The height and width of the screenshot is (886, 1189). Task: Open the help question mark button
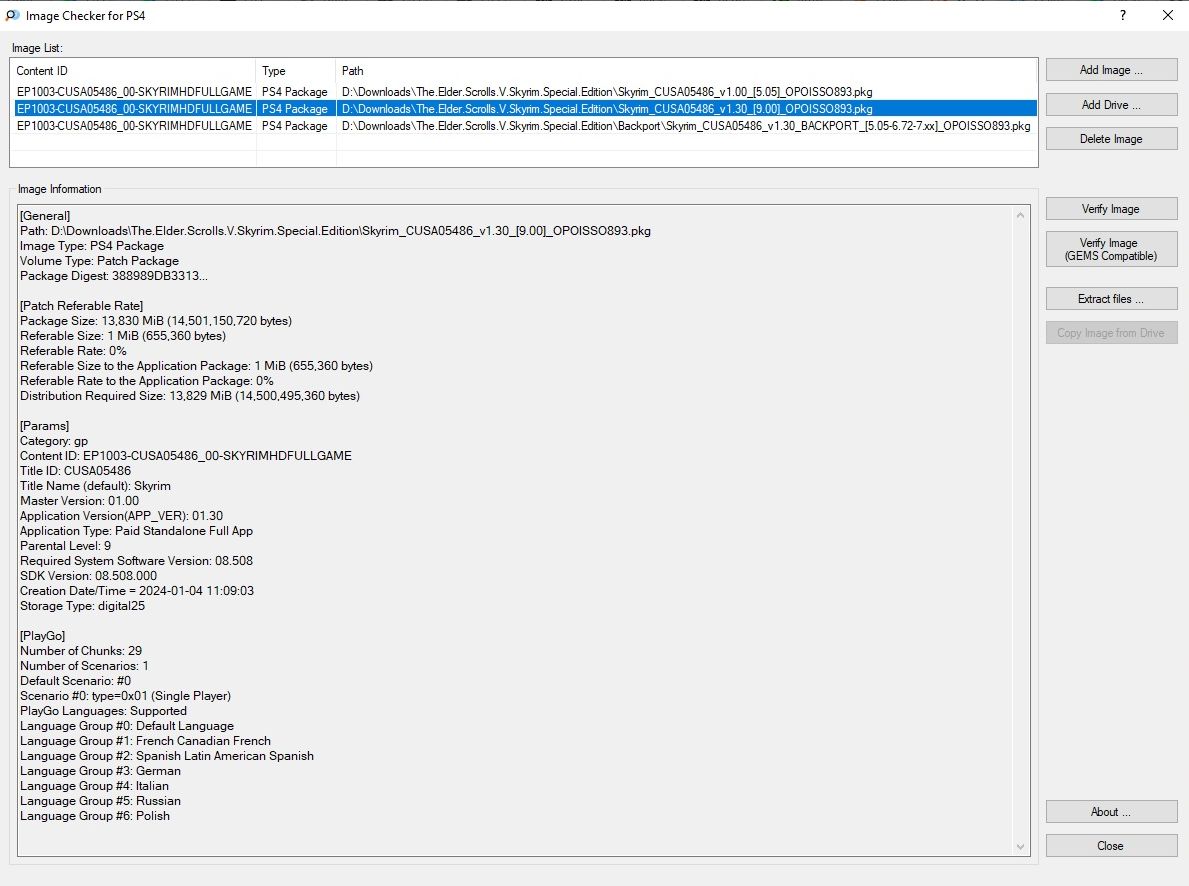(x=1123, y=15)
